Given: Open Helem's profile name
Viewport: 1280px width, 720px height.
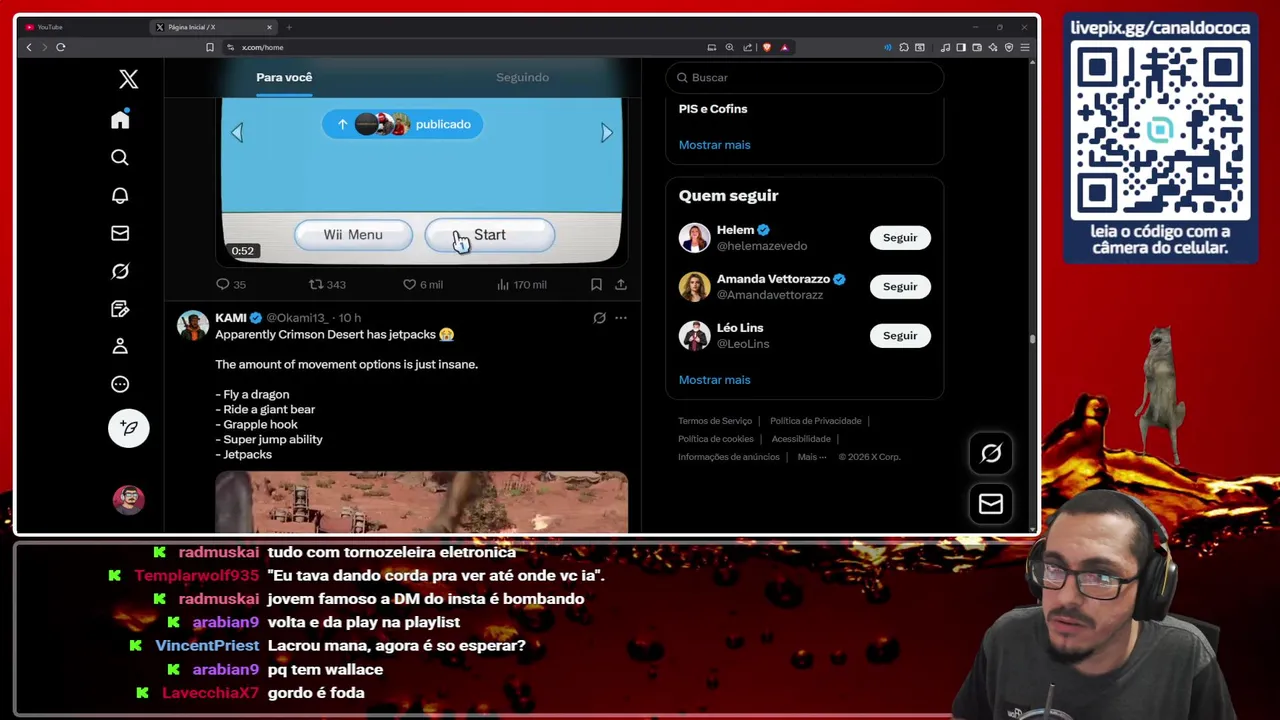Looking at the screenshot, I should tap(735, 230).
